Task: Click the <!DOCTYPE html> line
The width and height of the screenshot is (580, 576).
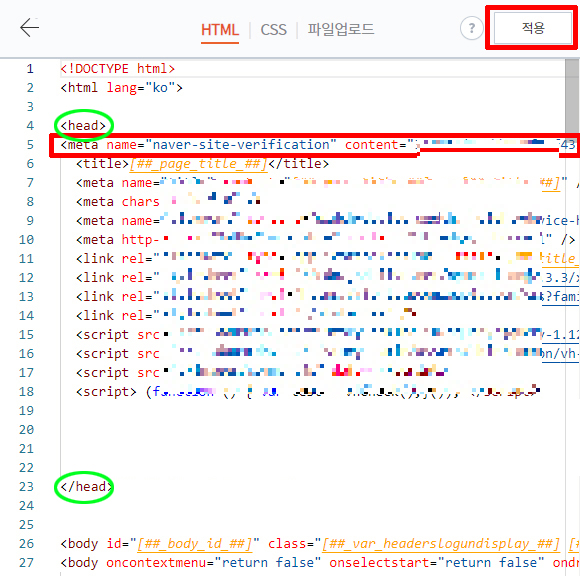Action: pos(118,69)
